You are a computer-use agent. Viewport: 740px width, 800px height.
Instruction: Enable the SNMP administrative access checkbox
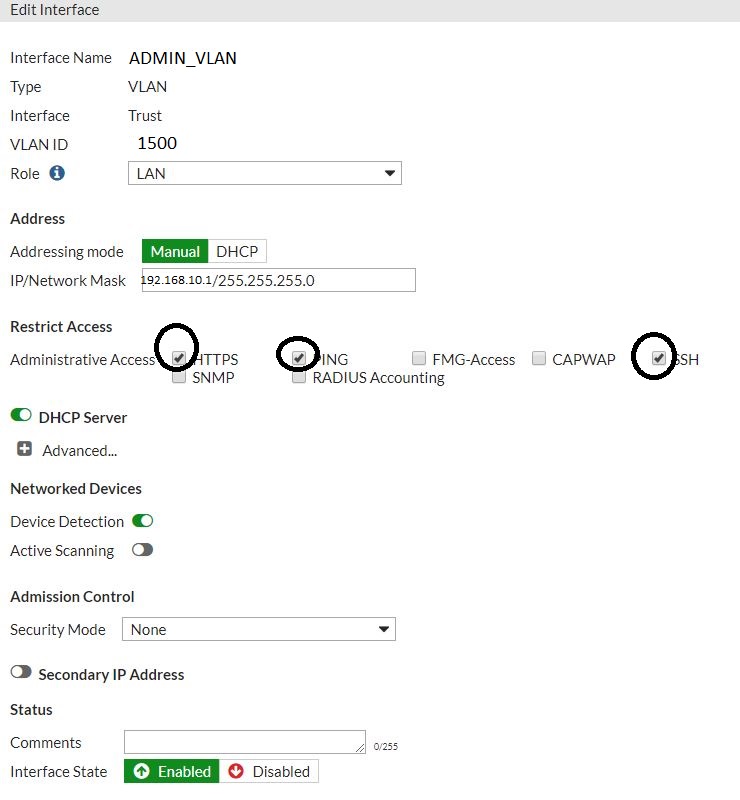coord(178,377)
